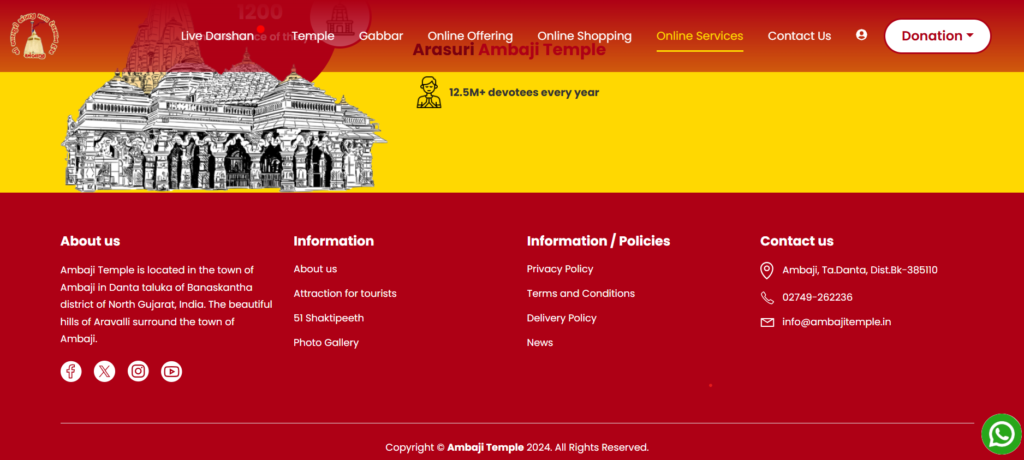Click phone number 02749-262236
The width and height of the screenshot is (1024, 460).
tap(817, 297)
